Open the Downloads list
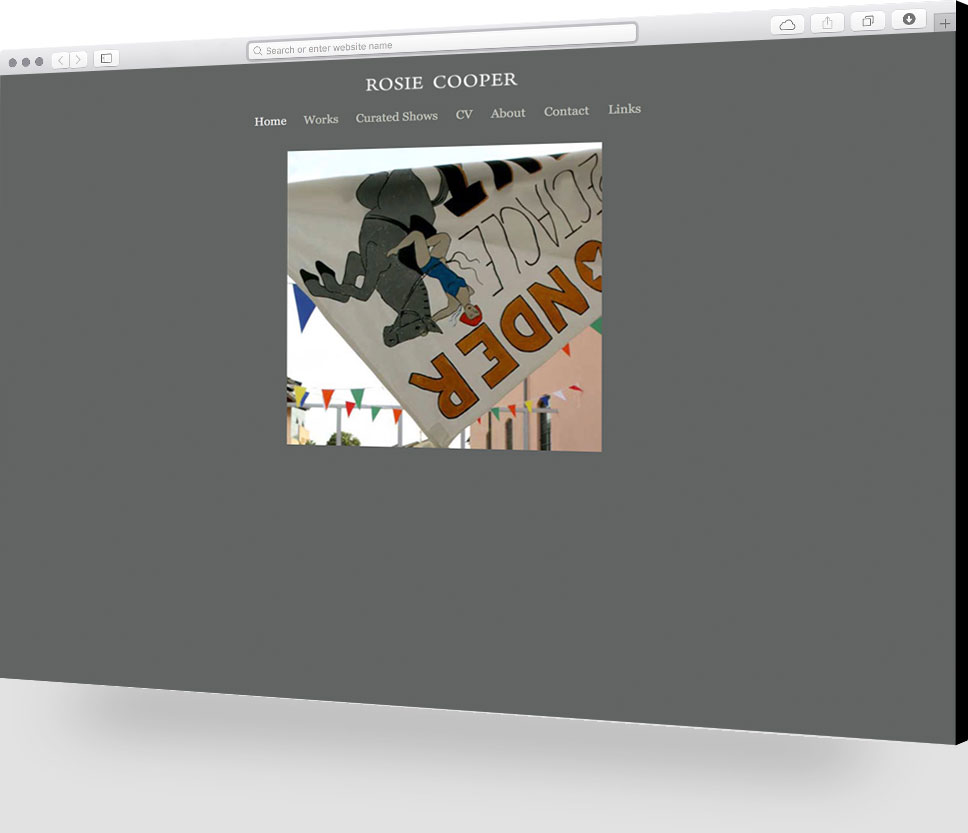The height and width of the screenshot is (833, 968). (x=909, y=19)
